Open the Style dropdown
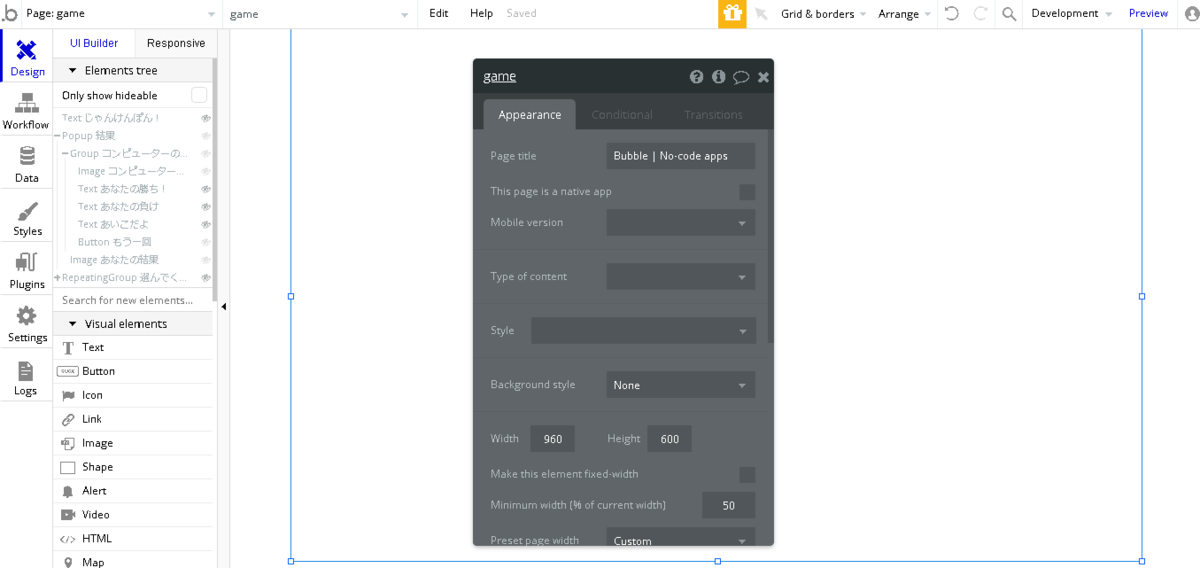Viewport: 1200px width, 568px height. [643, 331]
